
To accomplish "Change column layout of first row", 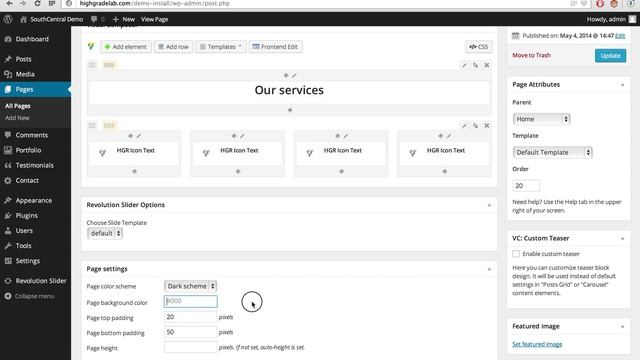I will tap(109, 65).
